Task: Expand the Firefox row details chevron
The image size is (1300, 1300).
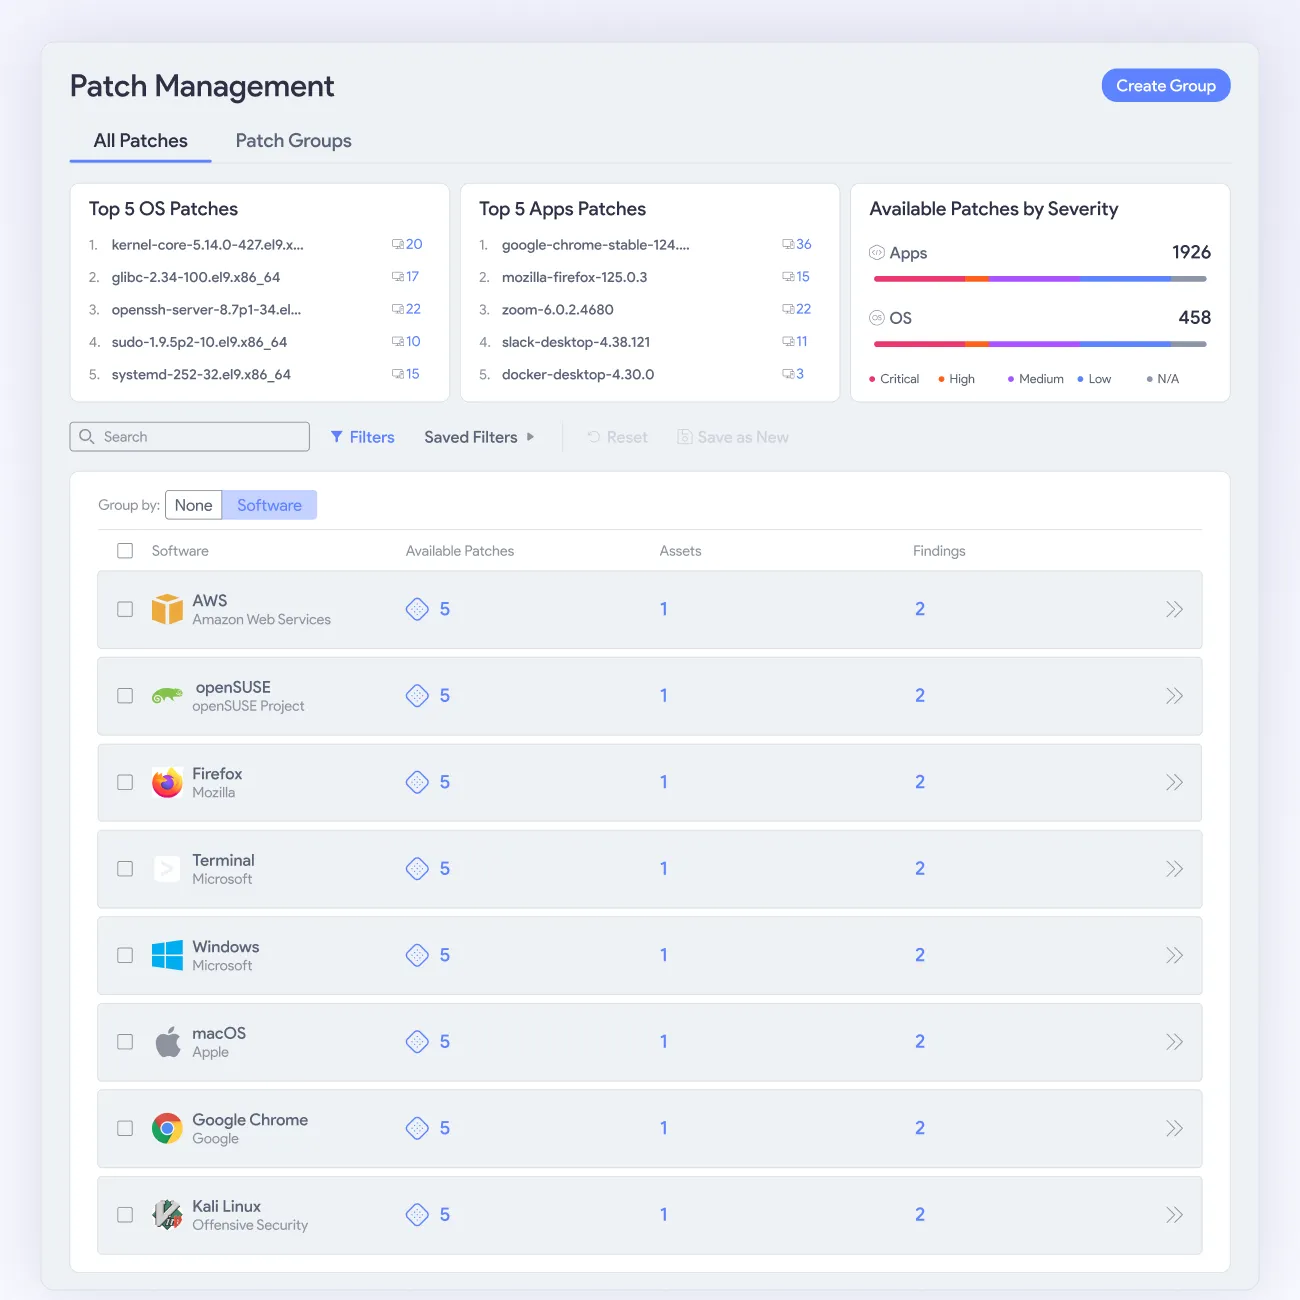Action: coord(1174,782)
